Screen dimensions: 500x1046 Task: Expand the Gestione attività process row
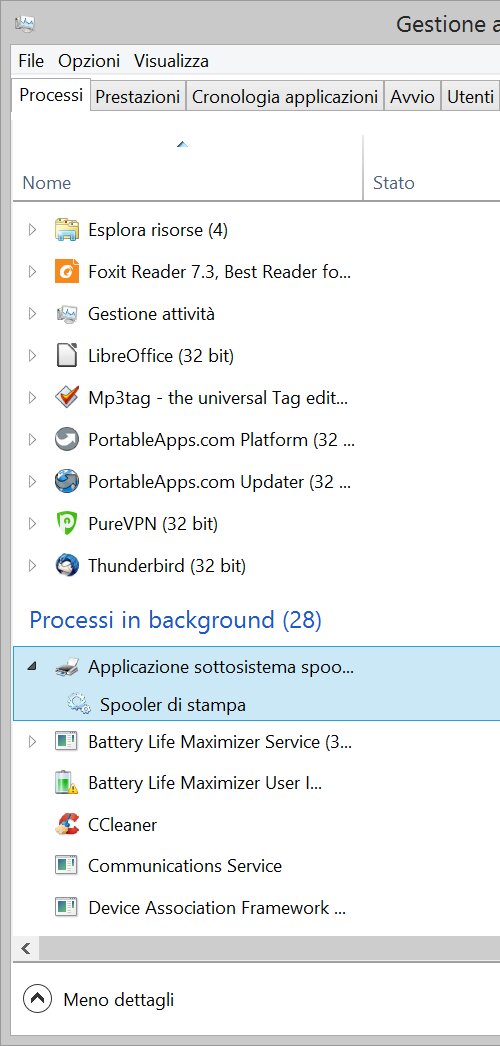(x=31, y=314)
